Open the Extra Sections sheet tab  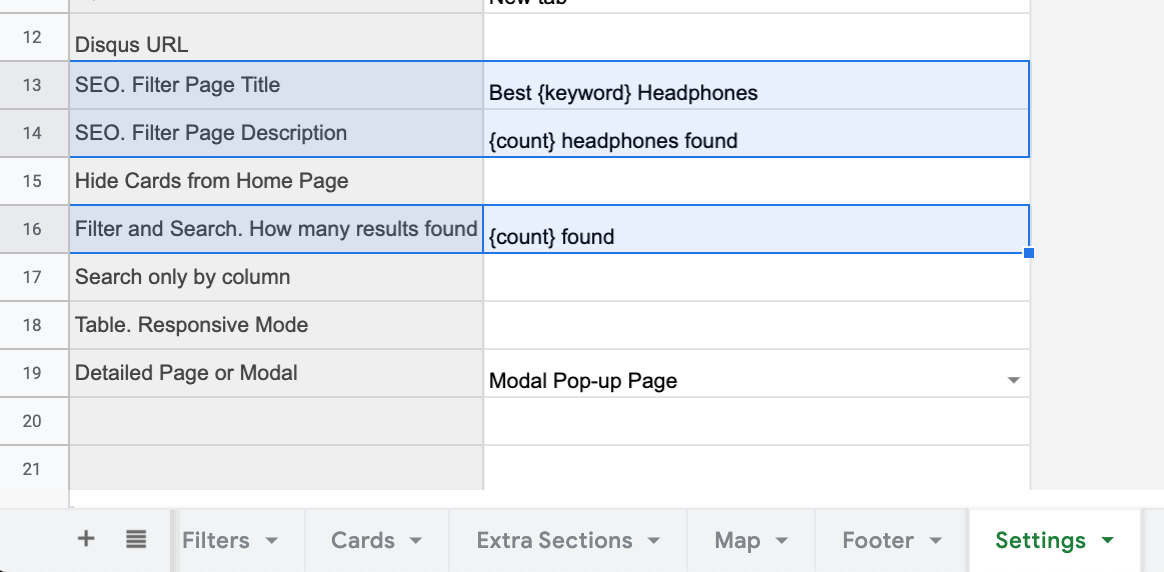click(554, 540)
